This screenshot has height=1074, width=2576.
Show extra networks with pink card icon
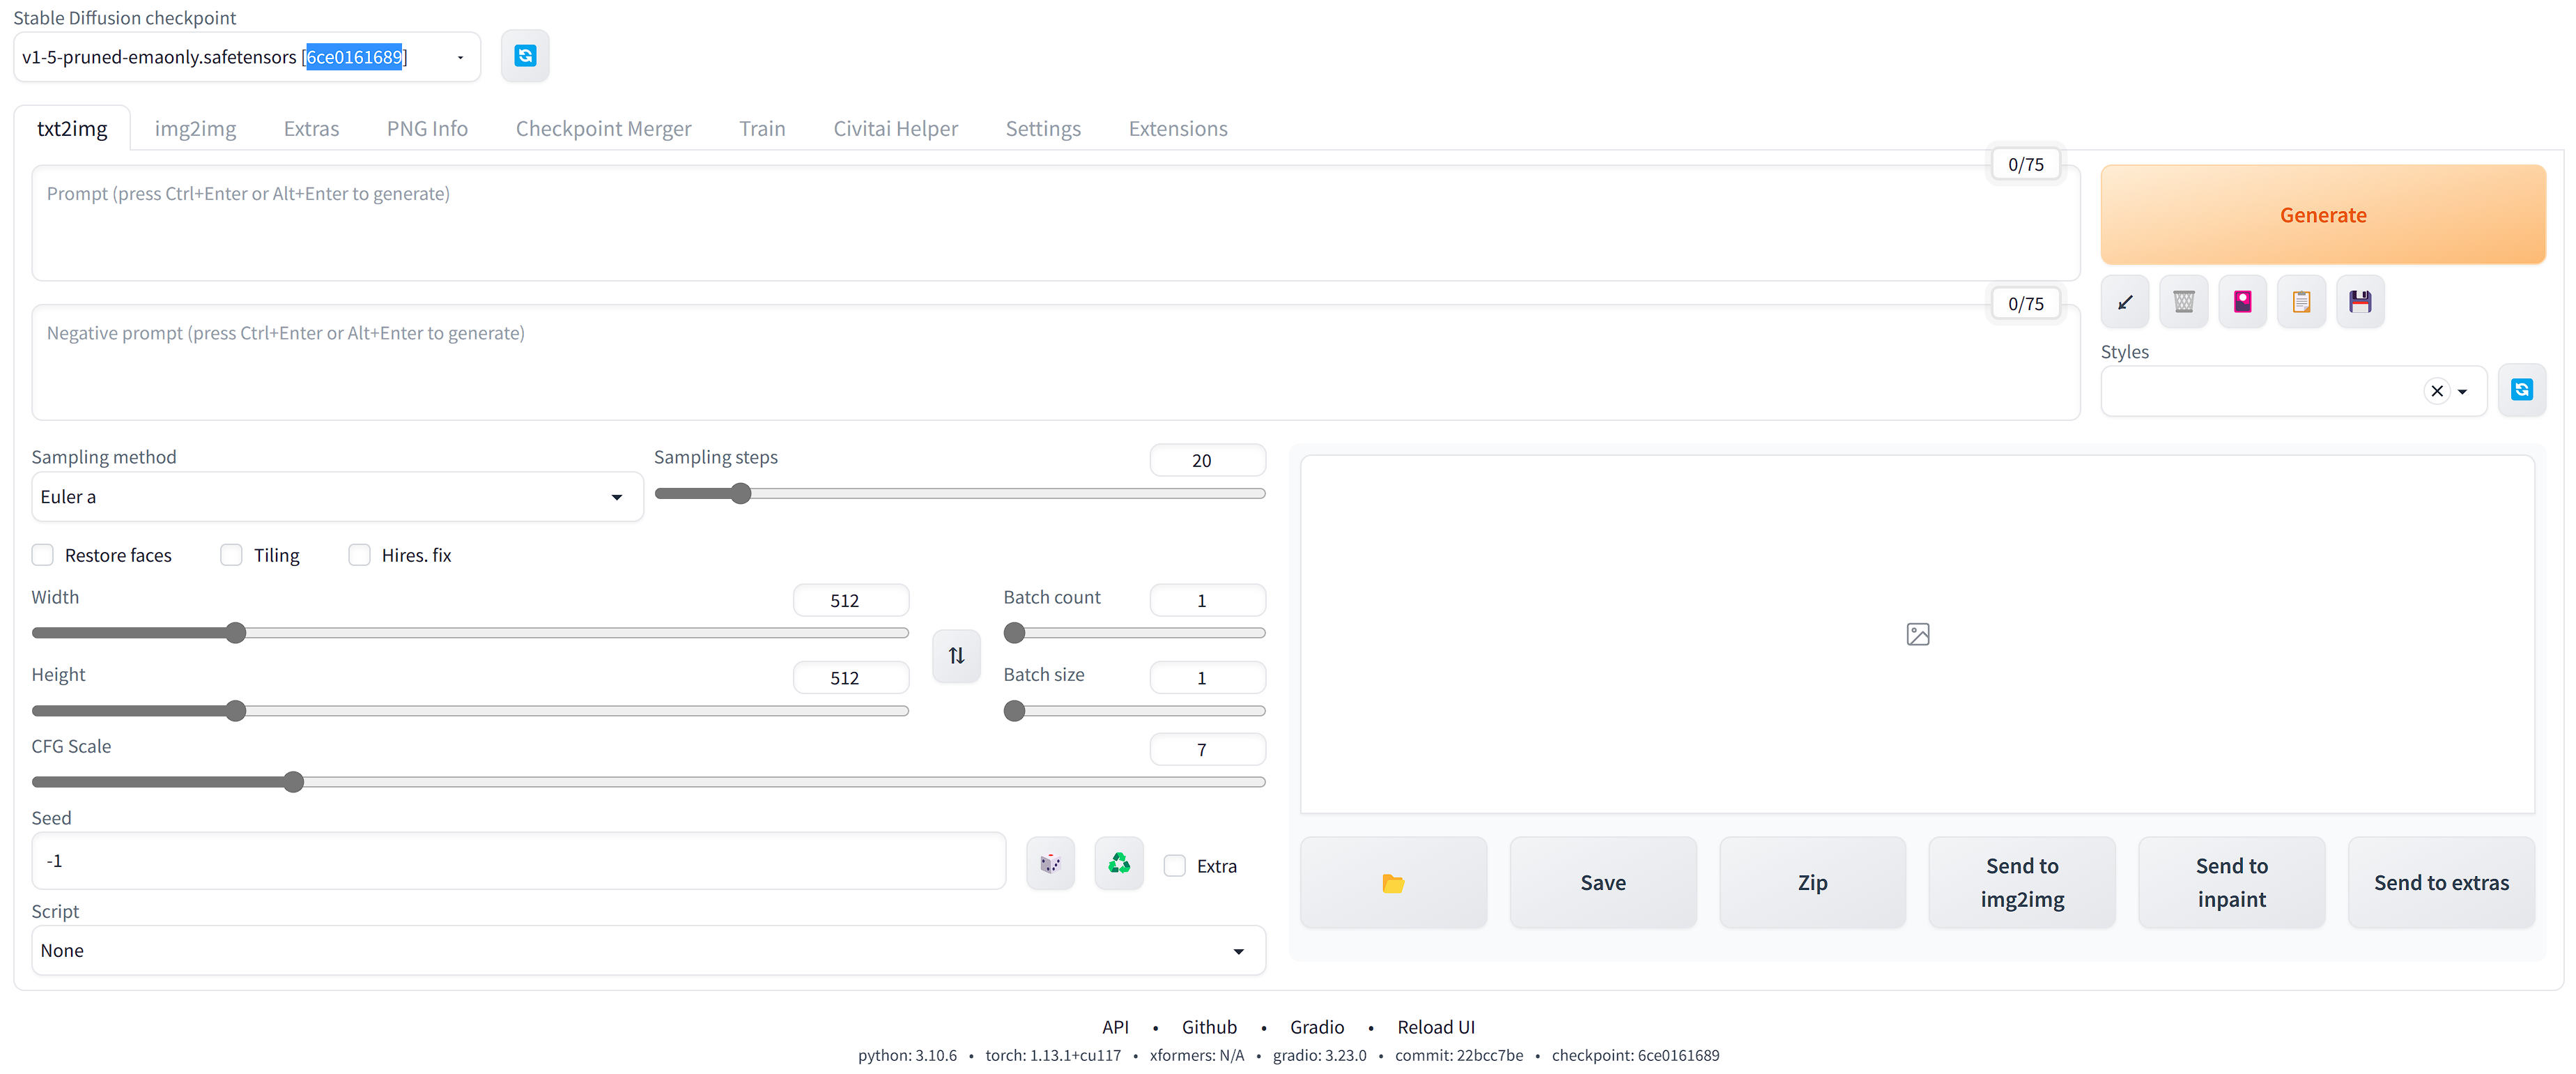point(2243,302)
